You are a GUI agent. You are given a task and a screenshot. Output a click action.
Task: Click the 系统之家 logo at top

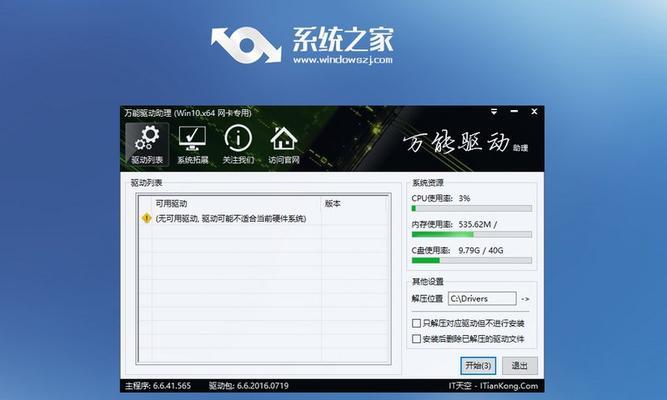[302, 45]
